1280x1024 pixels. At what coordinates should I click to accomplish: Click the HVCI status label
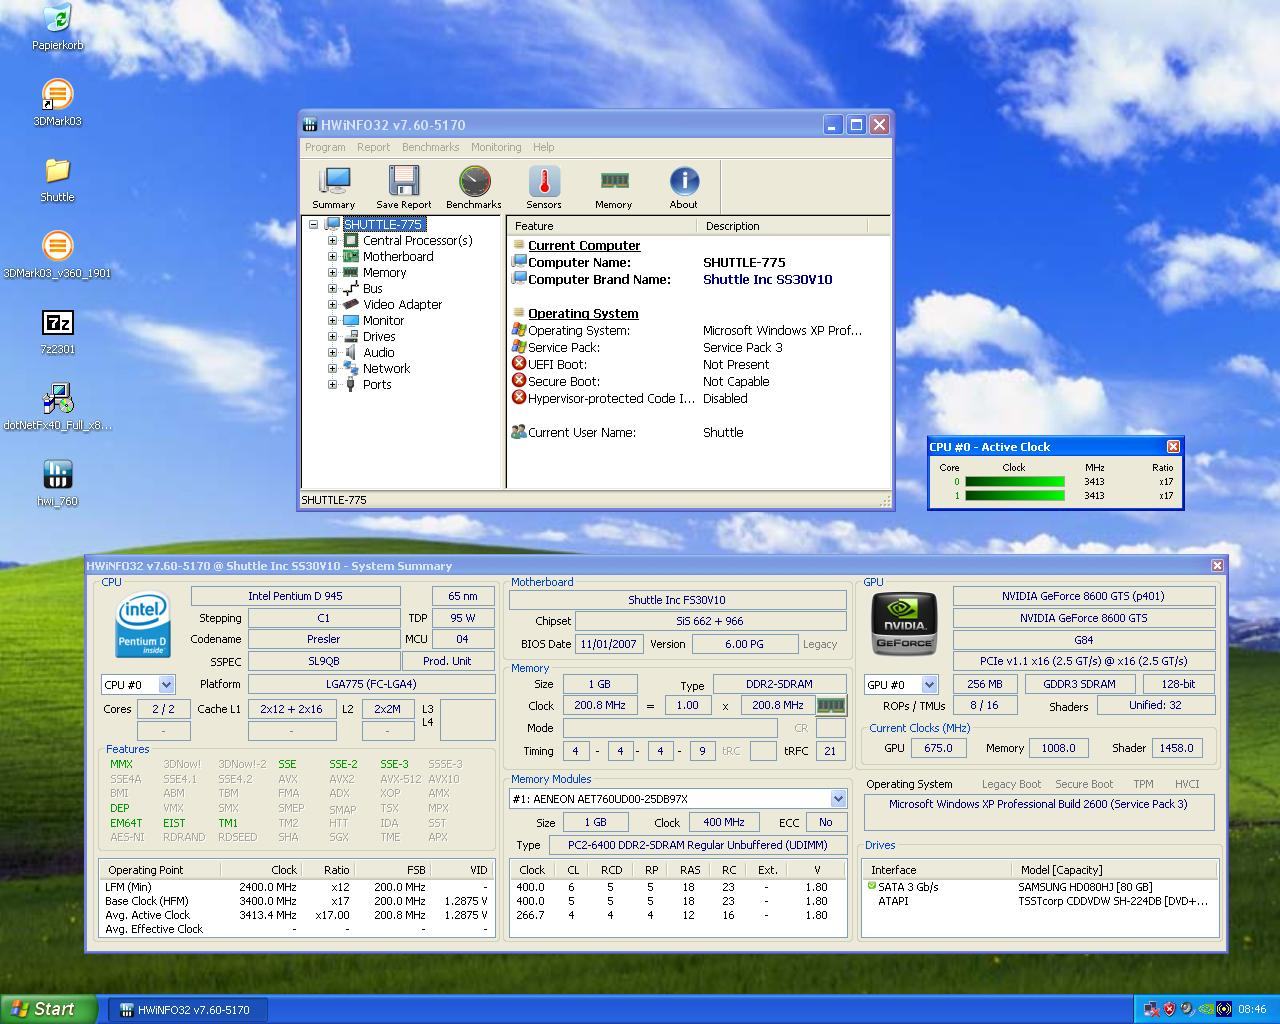click(x=1187, y=784)
